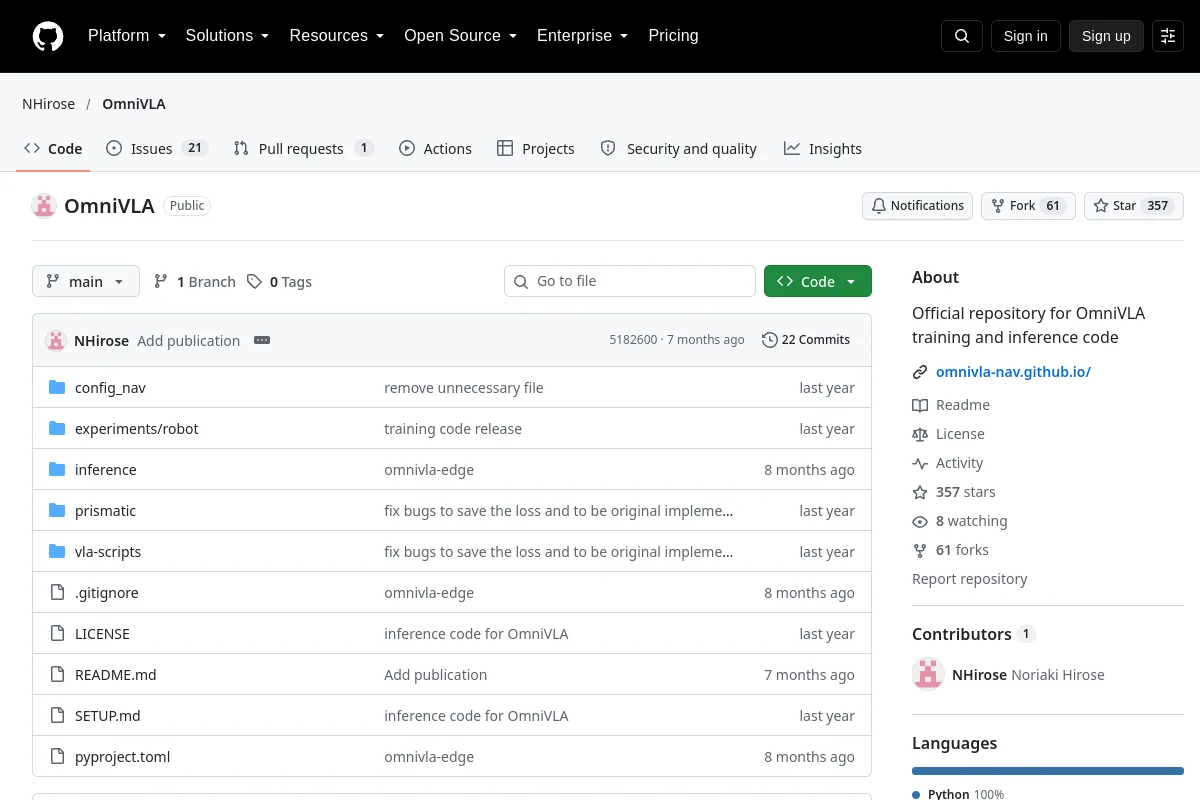Open the appearance settings sliders icon

pos(1168,36)
